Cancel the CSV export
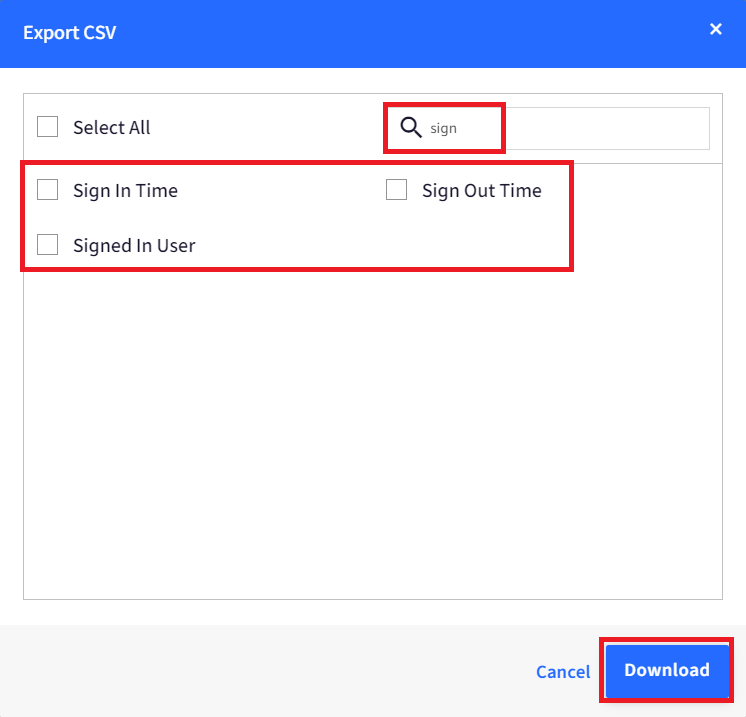 tap(563, 671)
